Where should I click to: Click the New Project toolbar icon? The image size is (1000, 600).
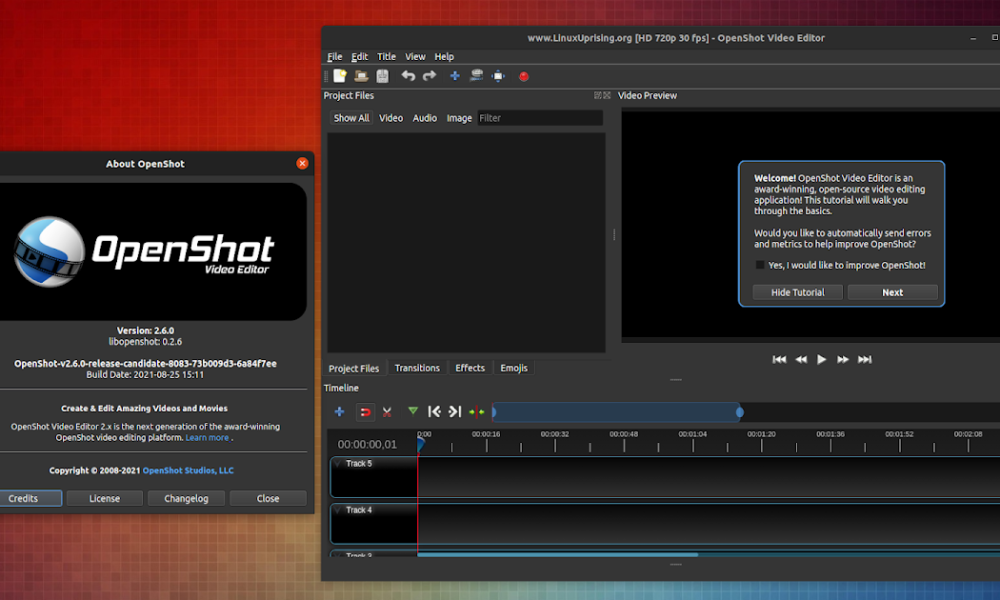click(340, 76)
